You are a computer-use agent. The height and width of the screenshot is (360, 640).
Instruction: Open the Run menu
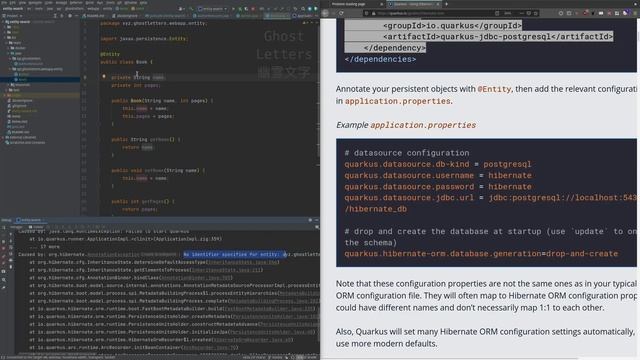100,2
